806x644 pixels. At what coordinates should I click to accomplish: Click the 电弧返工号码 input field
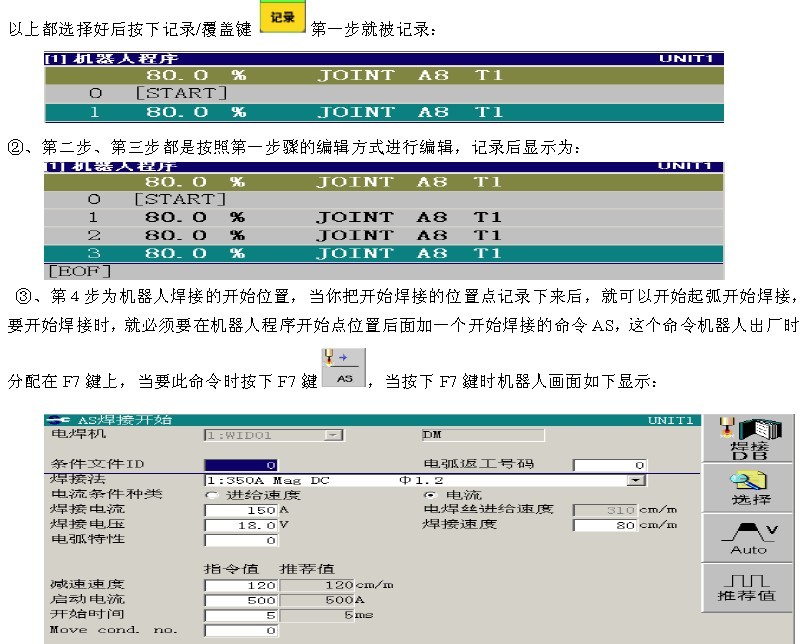click(x=610, y=465)
